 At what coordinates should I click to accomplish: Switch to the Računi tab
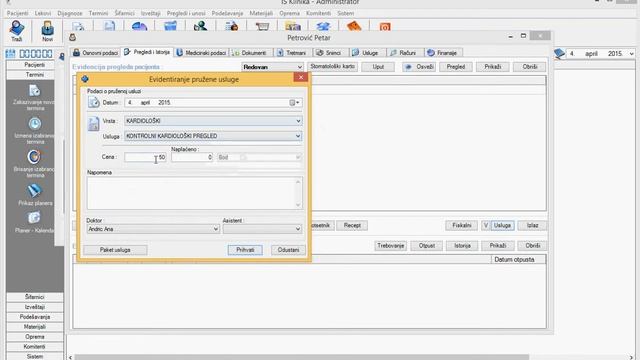[403, 53]
